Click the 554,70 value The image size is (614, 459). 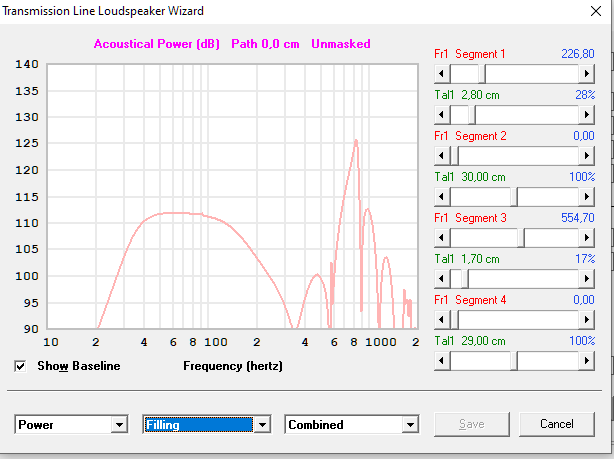[x=578, y=218]
